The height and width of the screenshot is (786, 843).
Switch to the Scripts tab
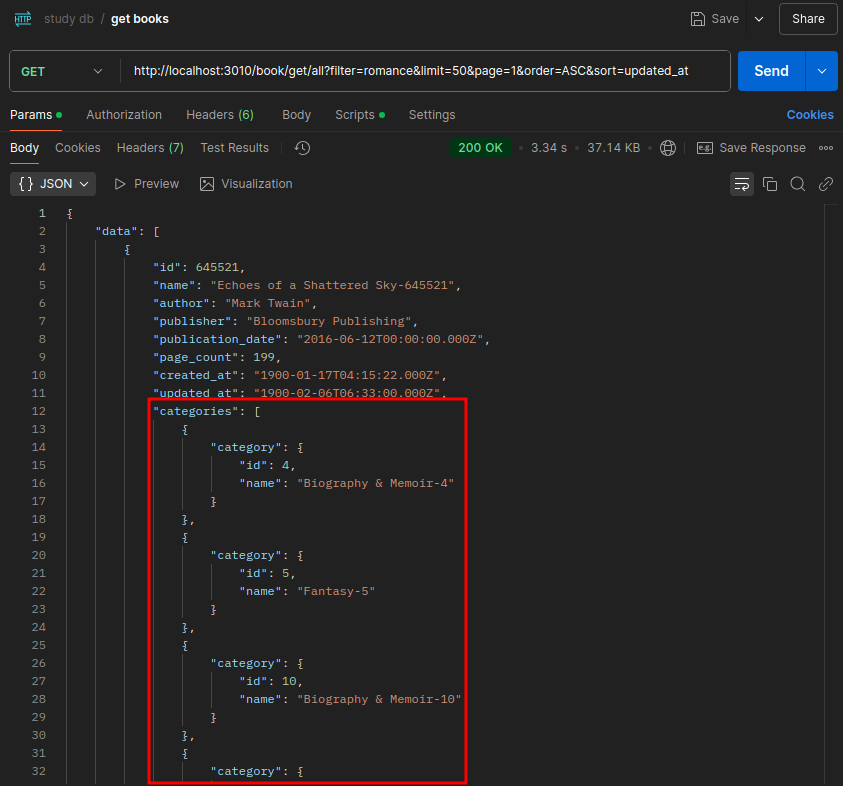coord(360,115)
